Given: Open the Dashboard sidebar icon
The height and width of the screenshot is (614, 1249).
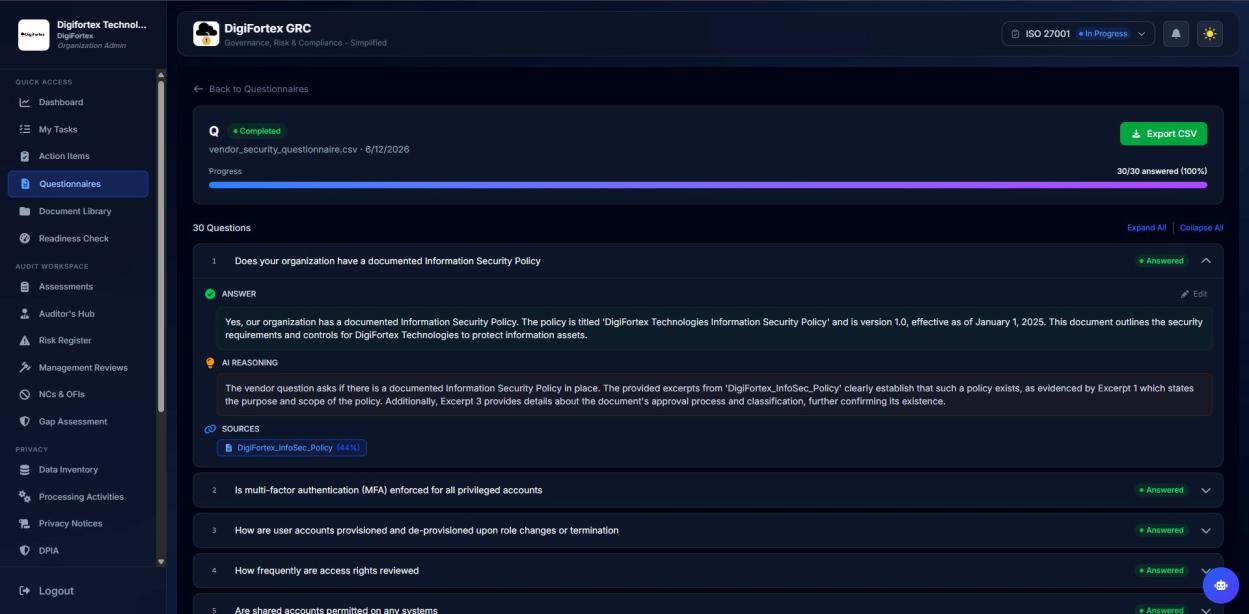Looking at the screenshot, I should [x=25, y=102].
